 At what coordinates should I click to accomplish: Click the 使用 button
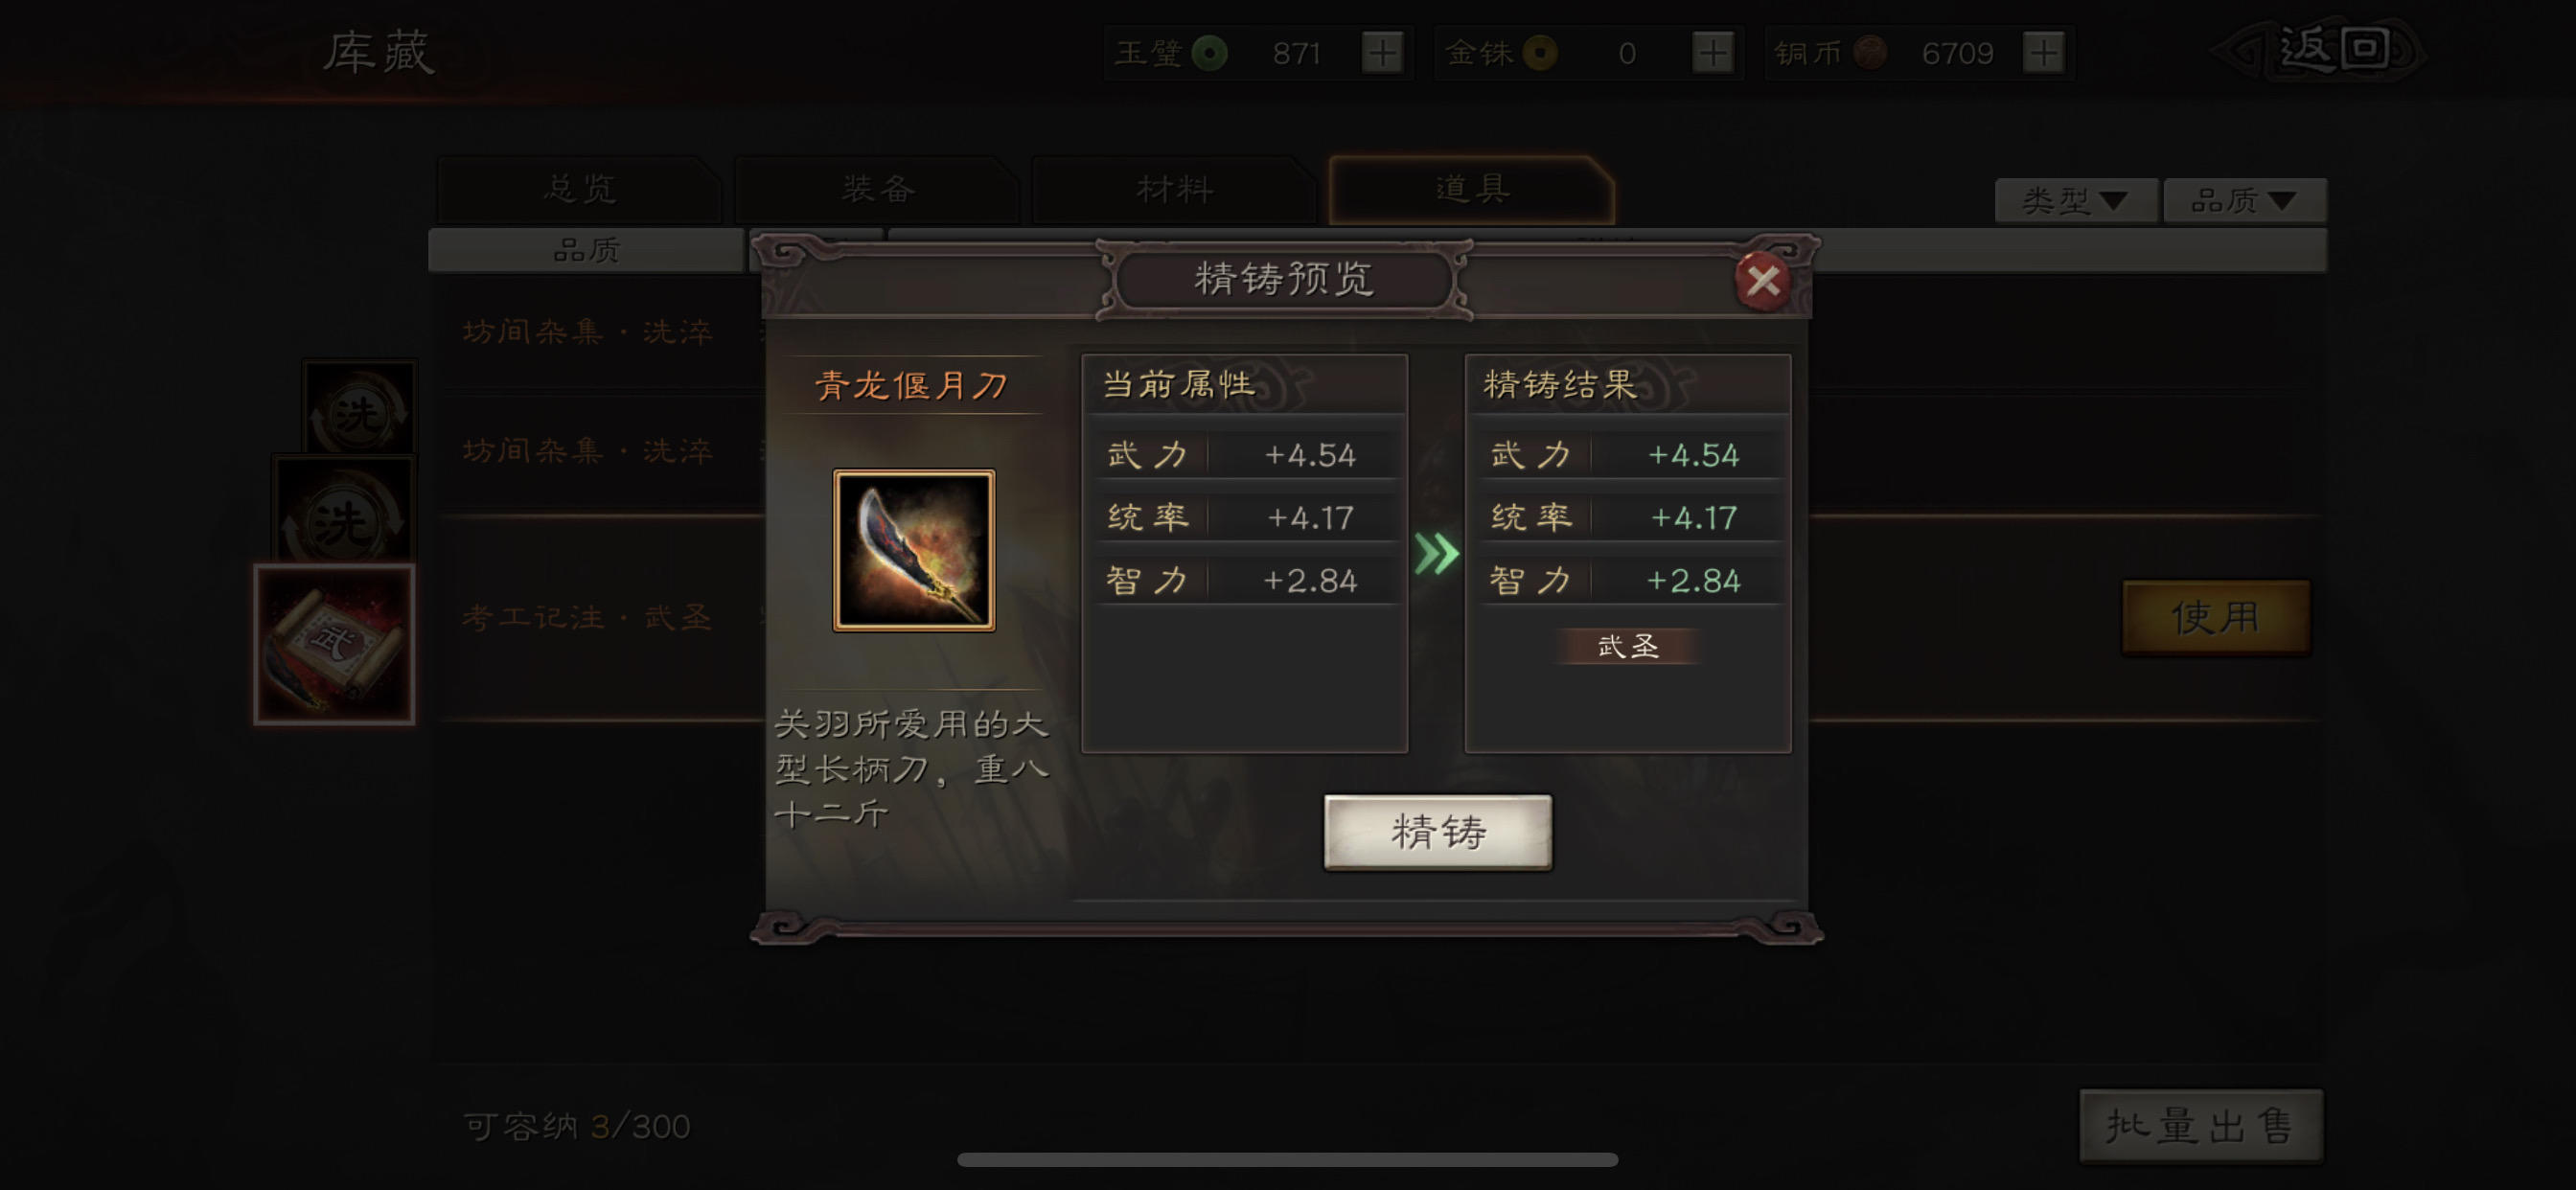click(x=2216, y=617)
